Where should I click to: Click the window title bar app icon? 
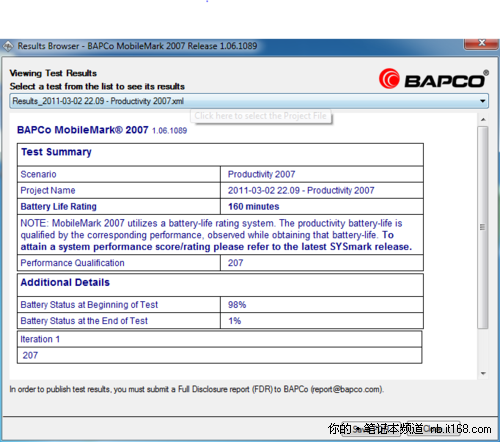8,46
